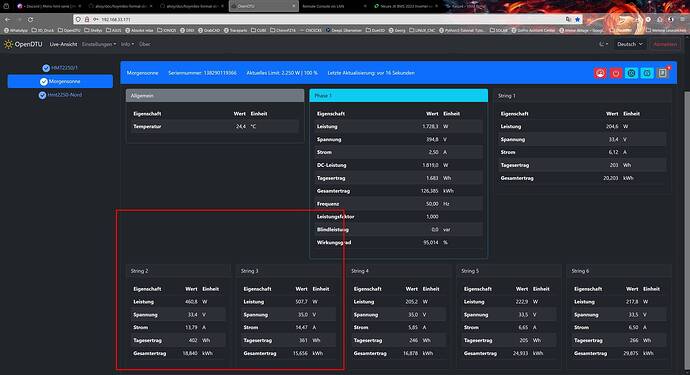690x375 pixels.
Task: Click the Letzte Aktualisierung text in header
Action: tap(371, 73)
